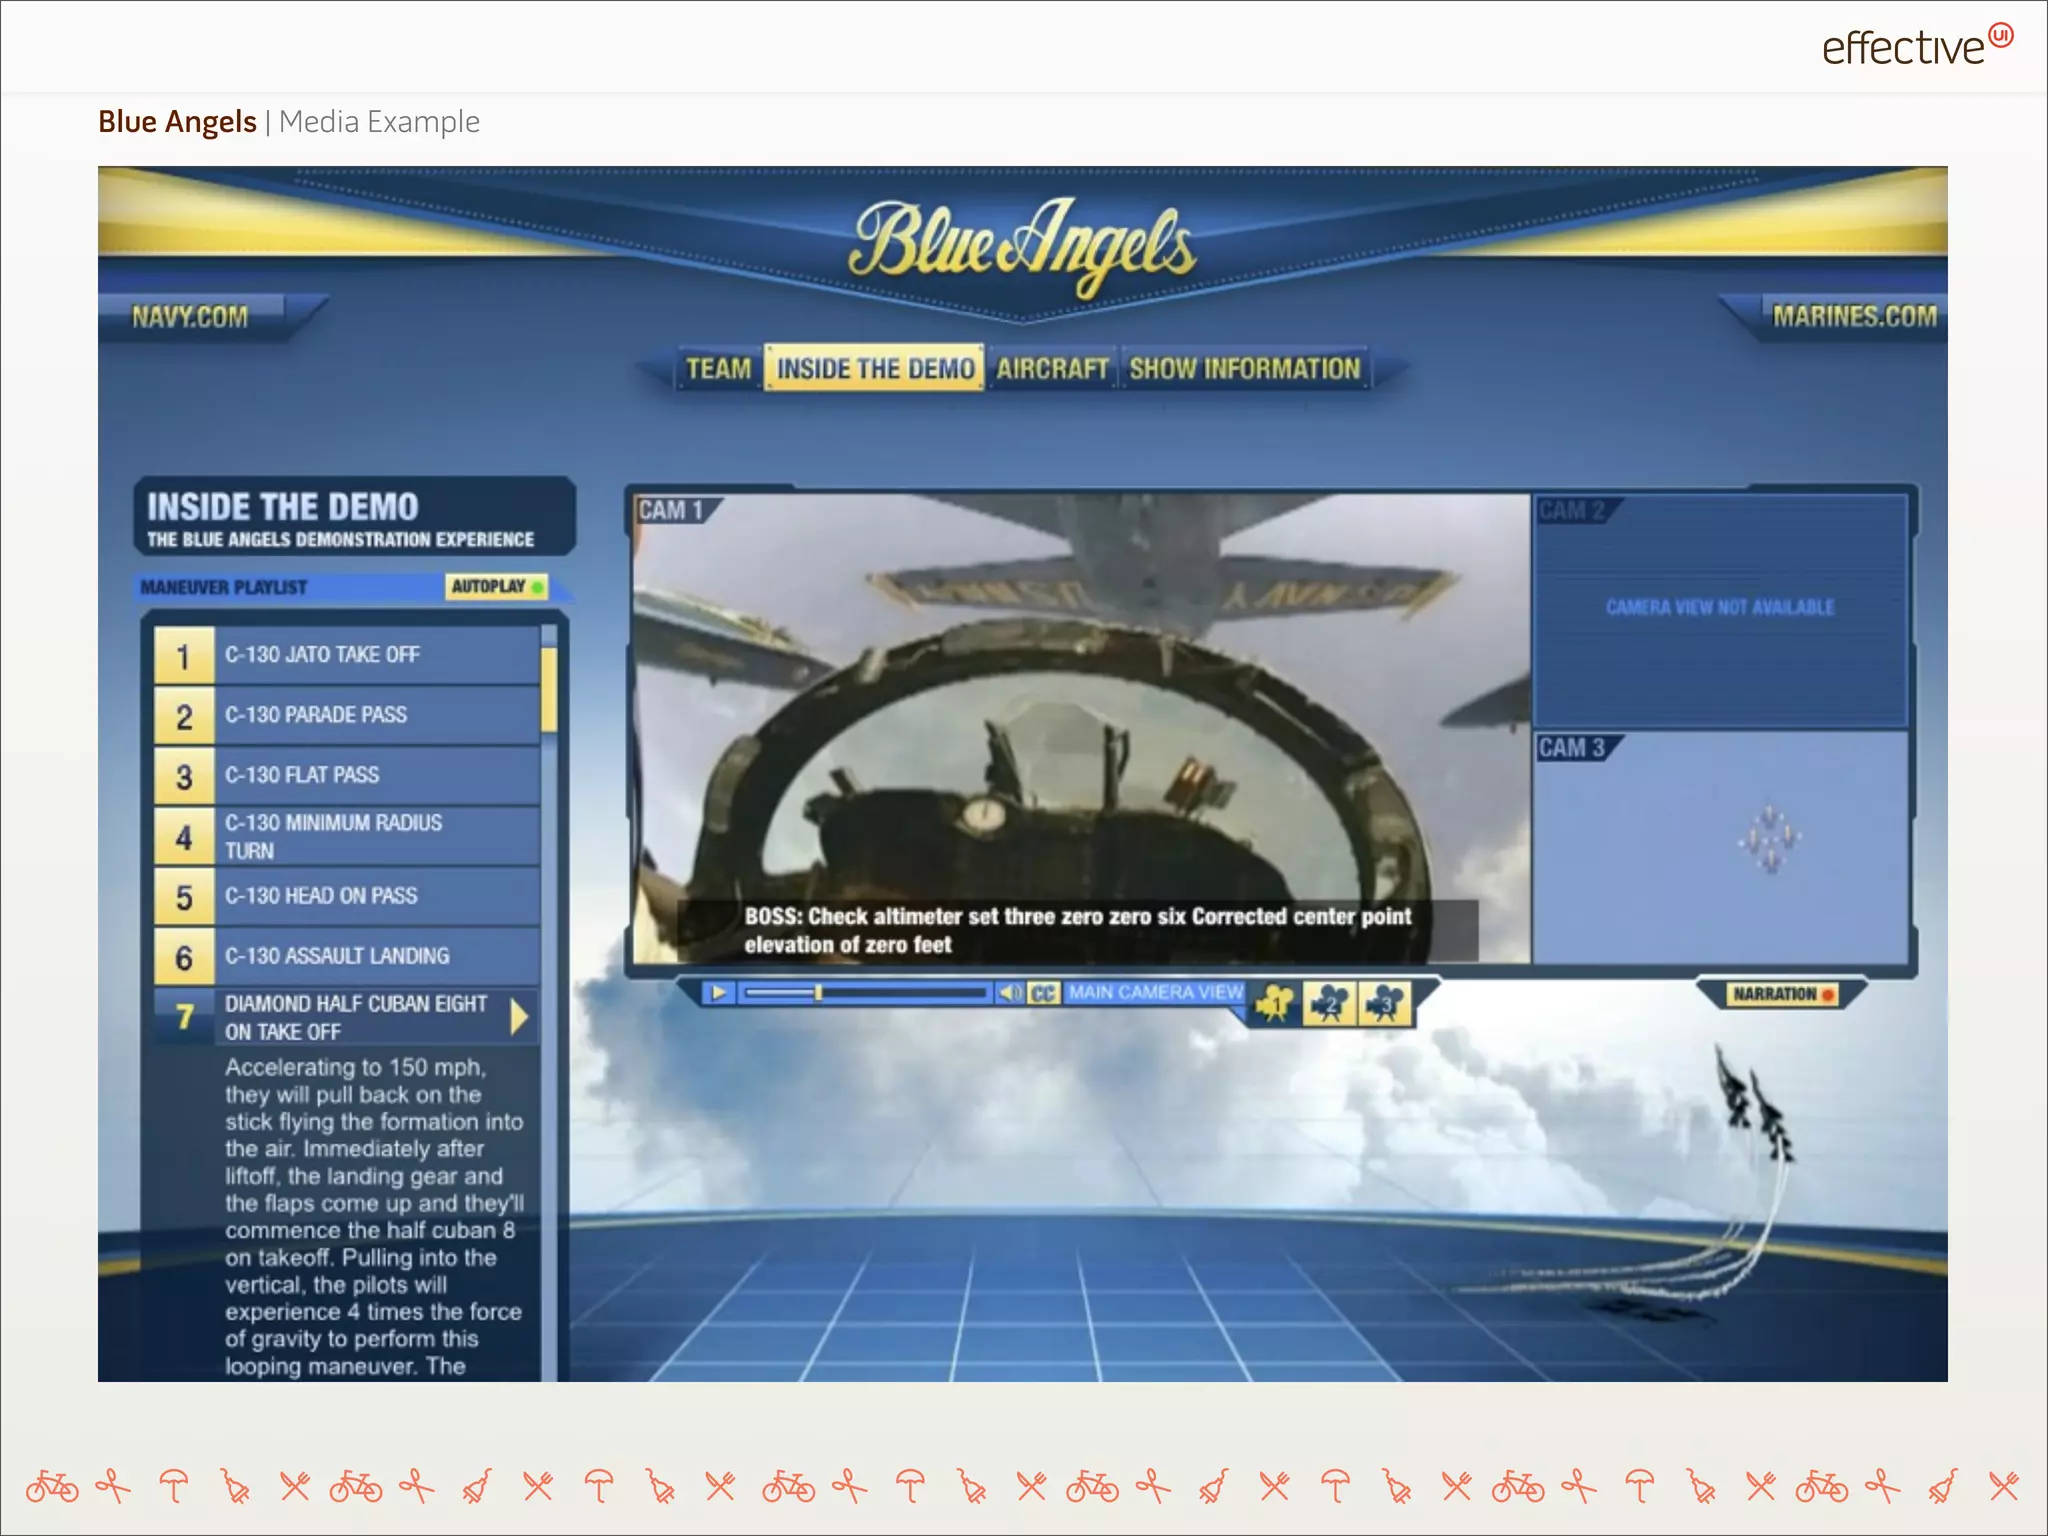The width and height of the screenshot is (2048, 1536).
Task: Click playlist number 4 badge
Action: [x=184, y=837]
